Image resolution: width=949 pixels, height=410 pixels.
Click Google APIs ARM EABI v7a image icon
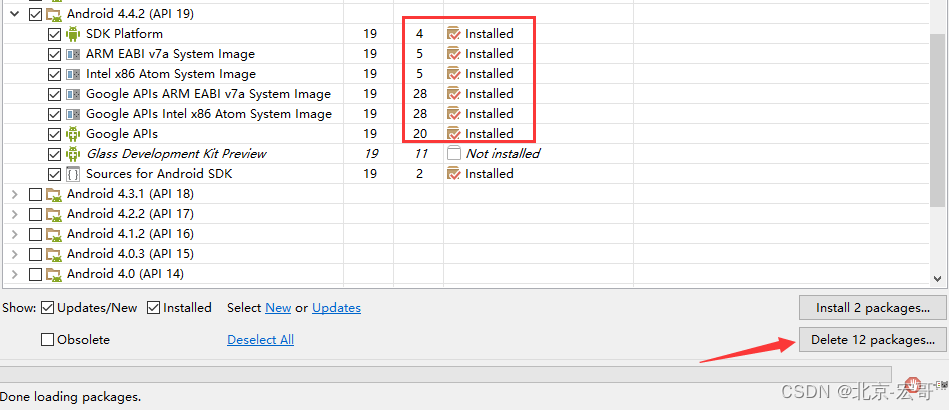[73, 94]
